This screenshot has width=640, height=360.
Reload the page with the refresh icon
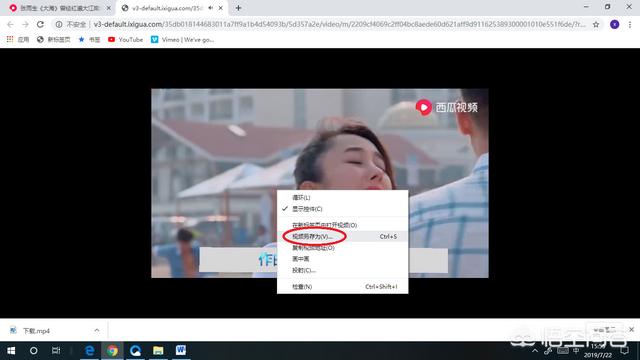pos(40,24)
